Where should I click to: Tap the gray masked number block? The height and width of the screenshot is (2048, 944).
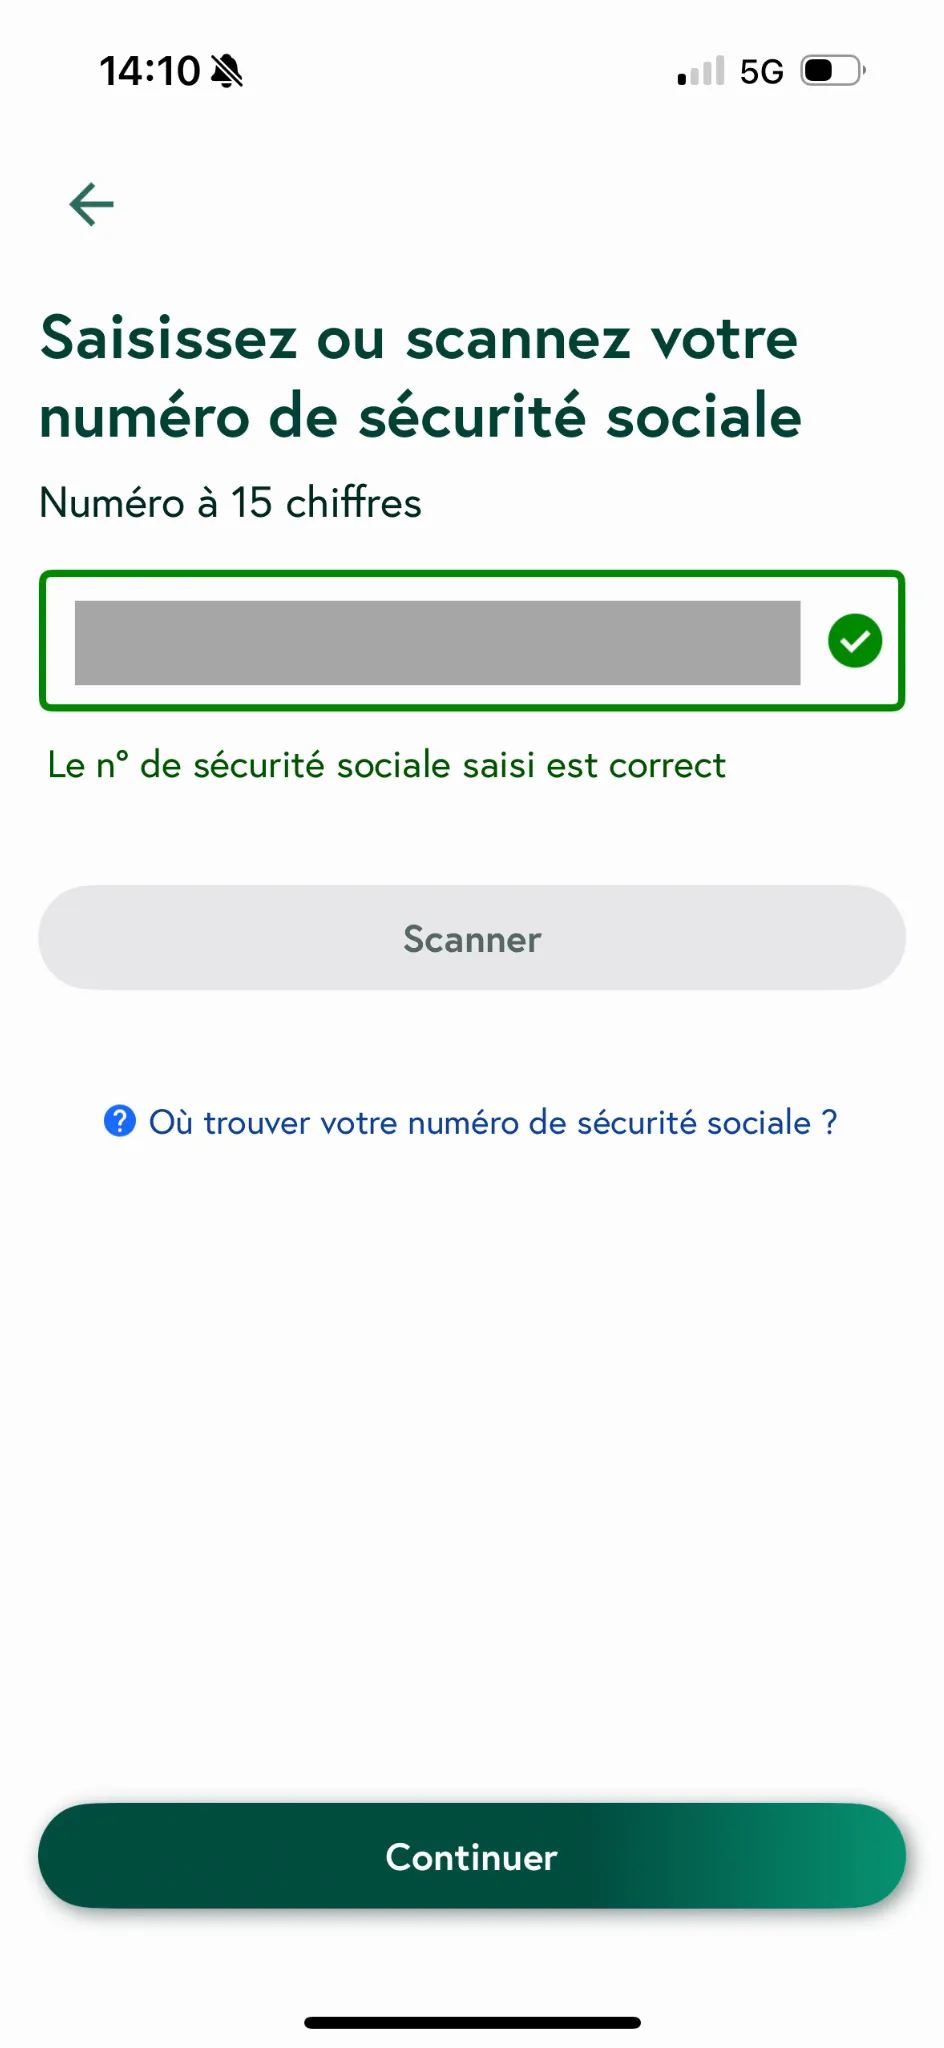pyautogui.click(x=437, y=642)
